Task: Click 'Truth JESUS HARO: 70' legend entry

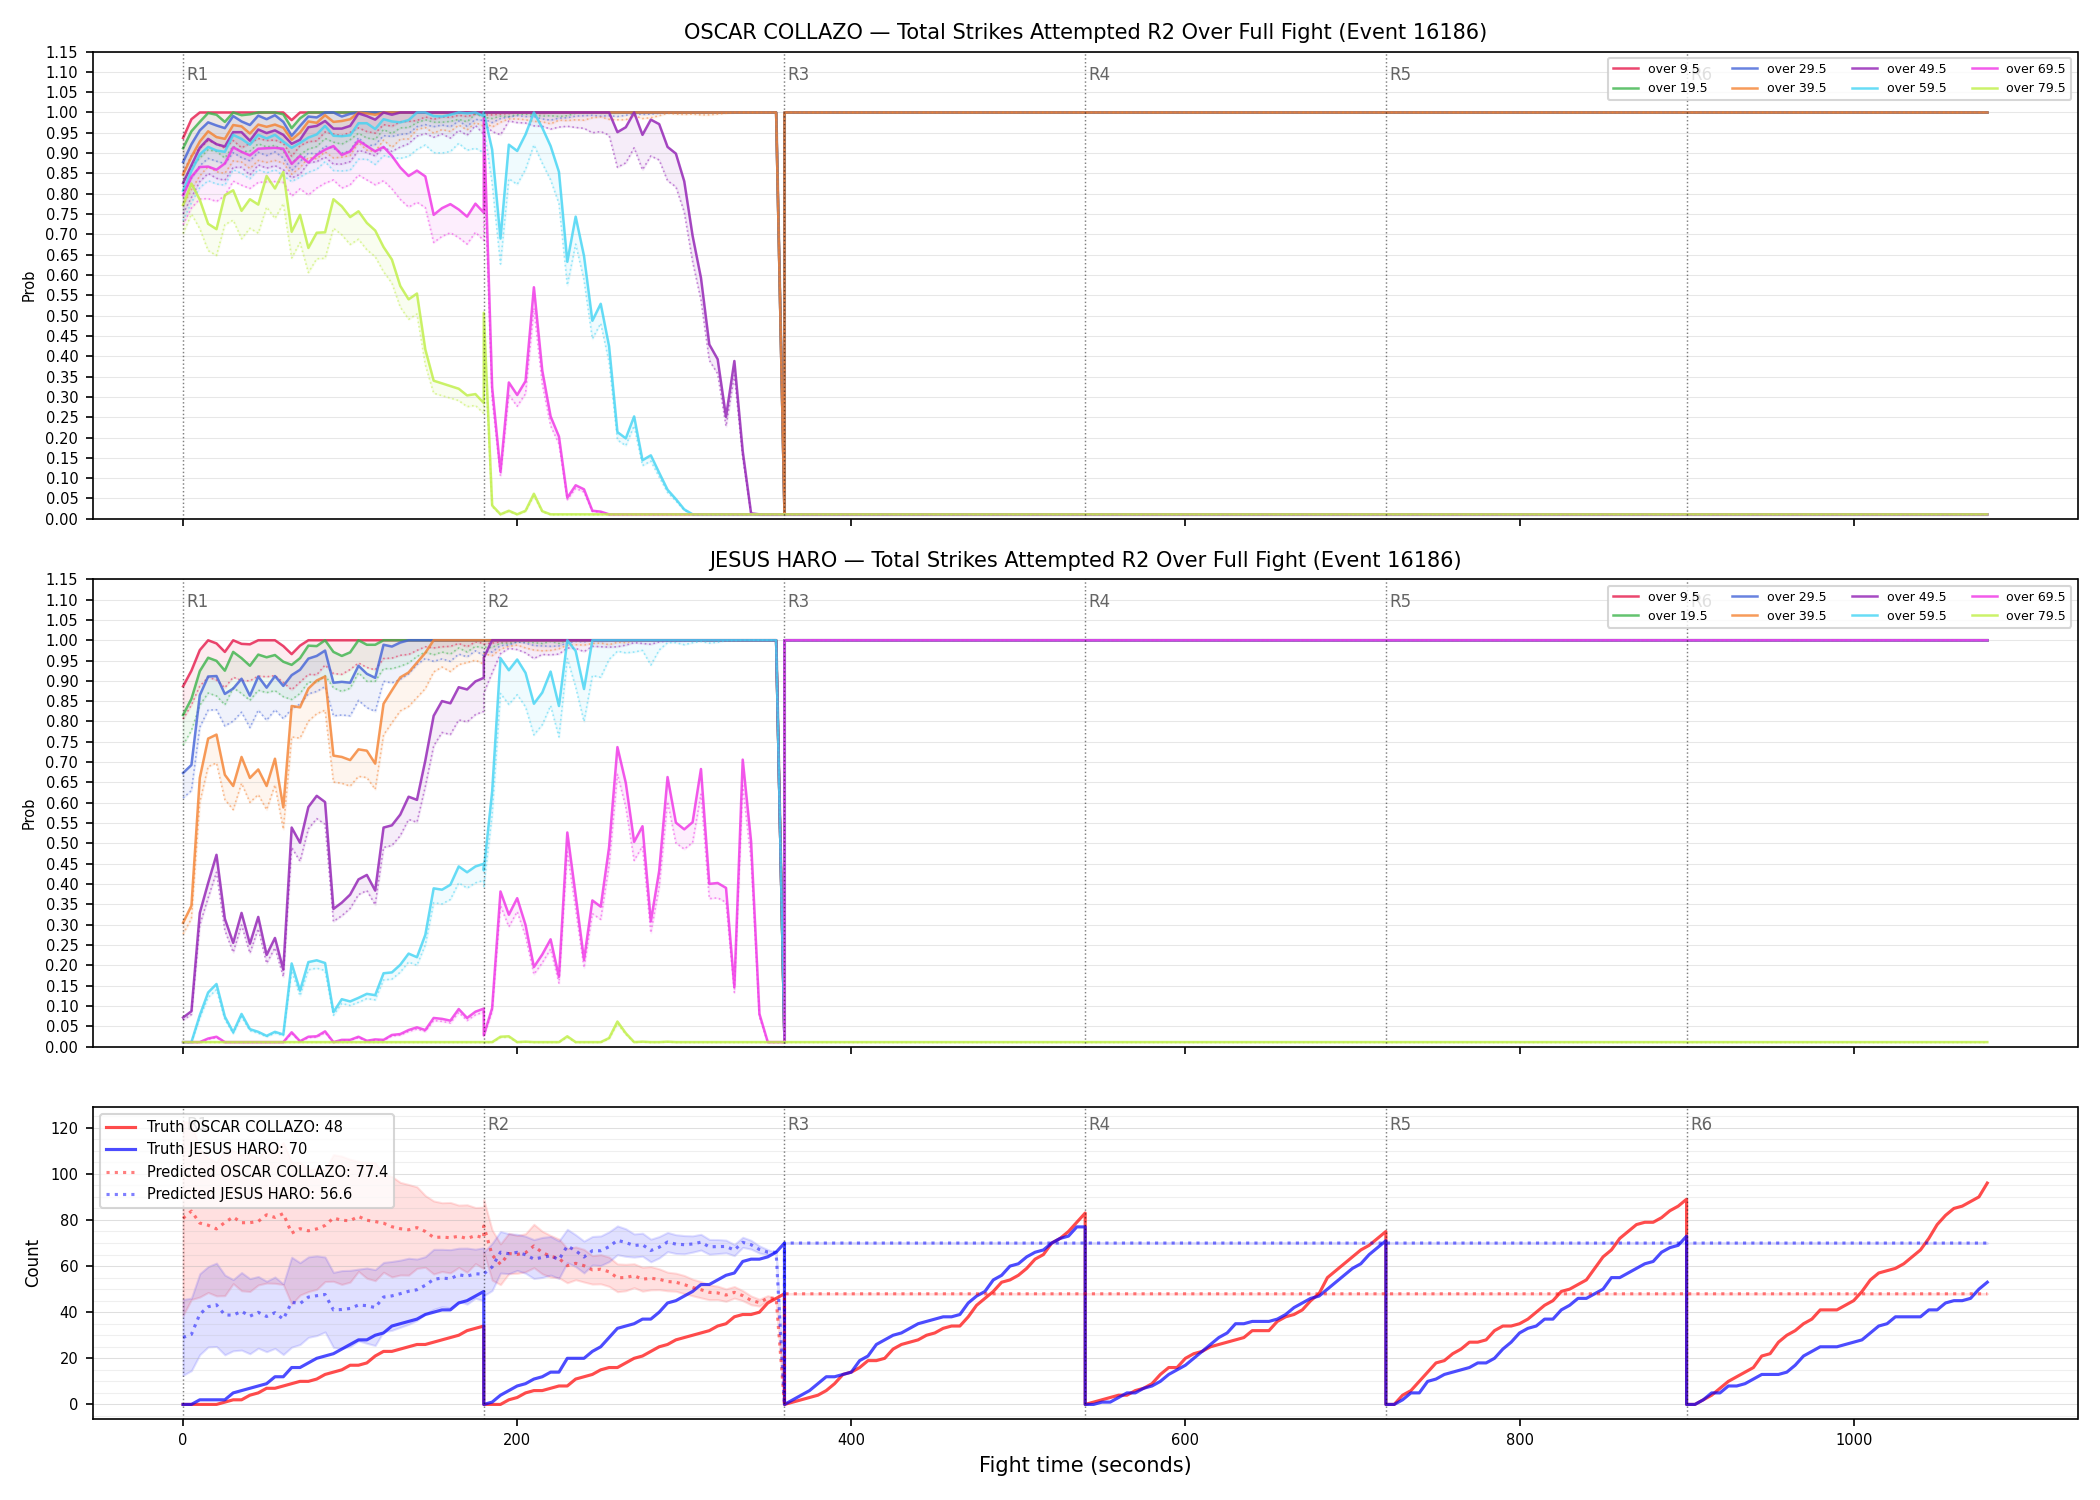Action: (x=206, y=1149)
